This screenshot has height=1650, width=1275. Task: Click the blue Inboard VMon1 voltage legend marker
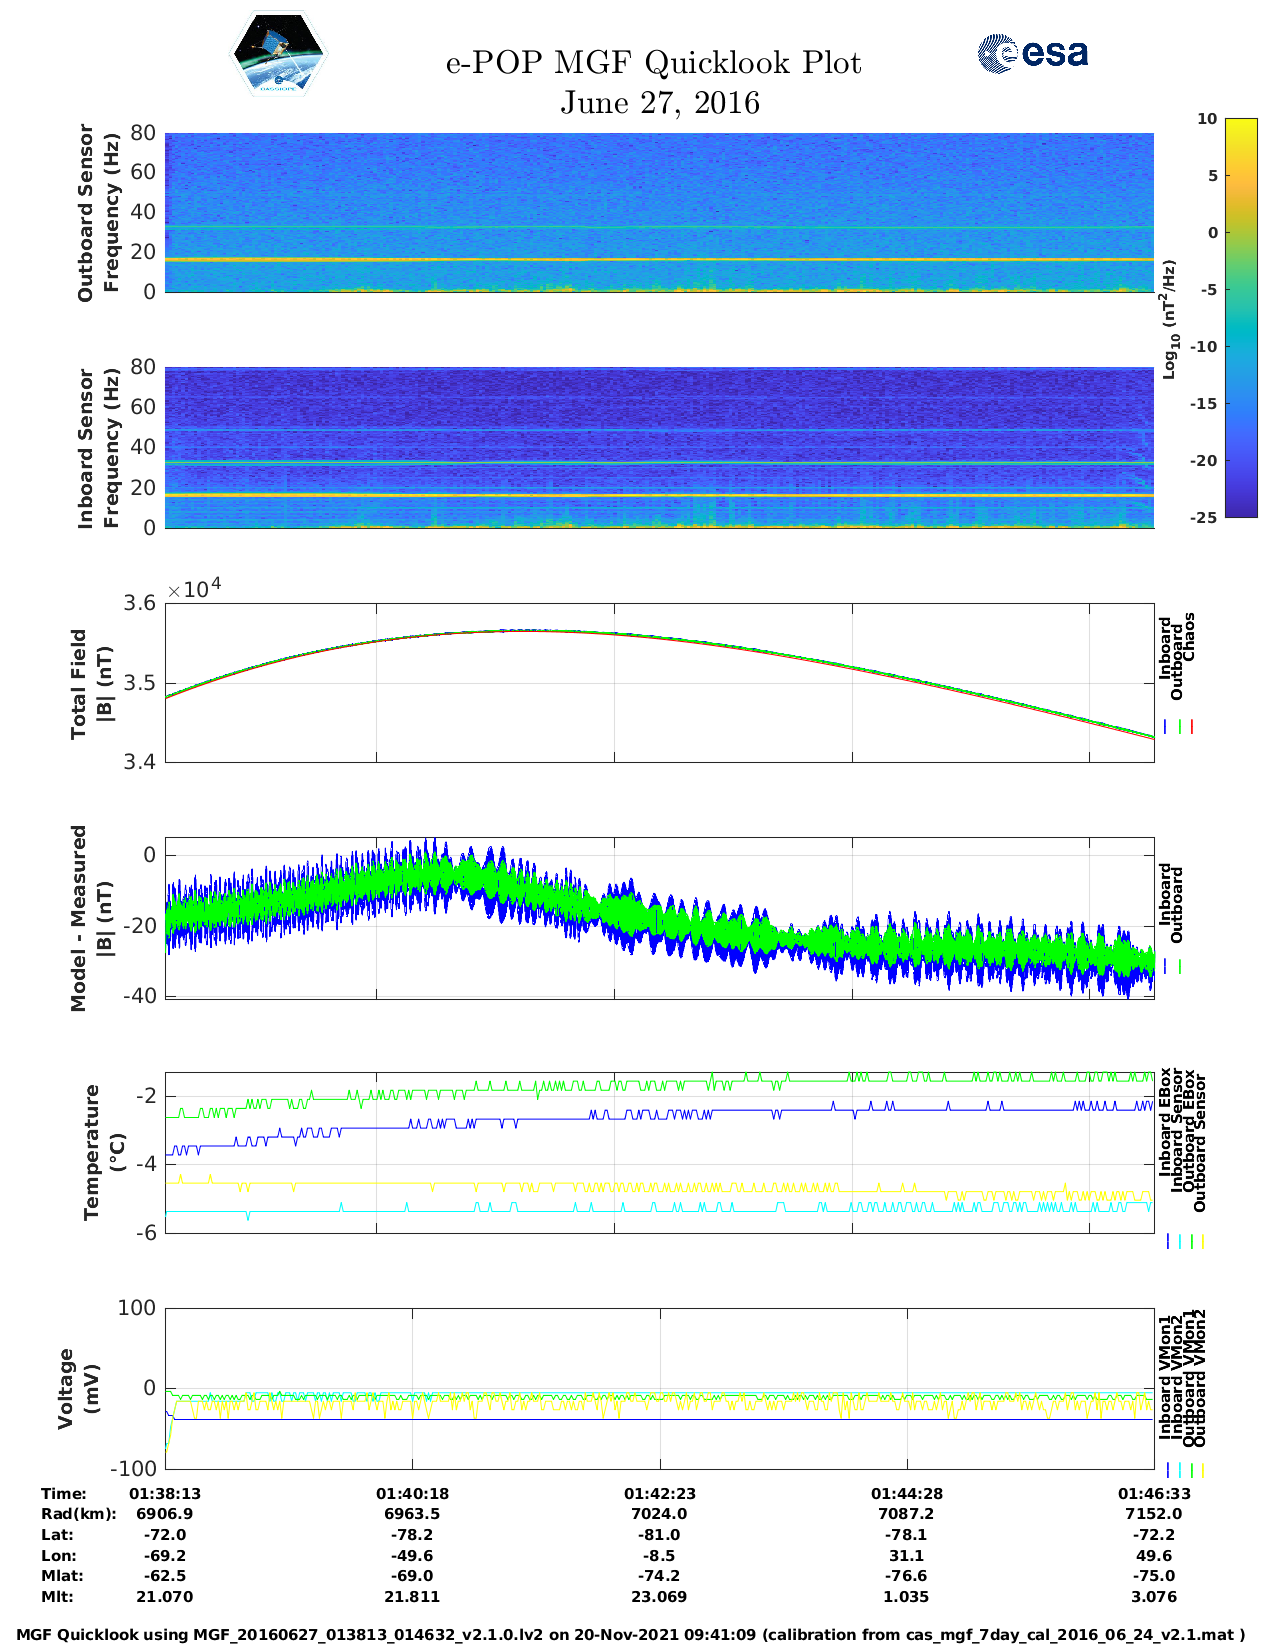point(1168,1470)
